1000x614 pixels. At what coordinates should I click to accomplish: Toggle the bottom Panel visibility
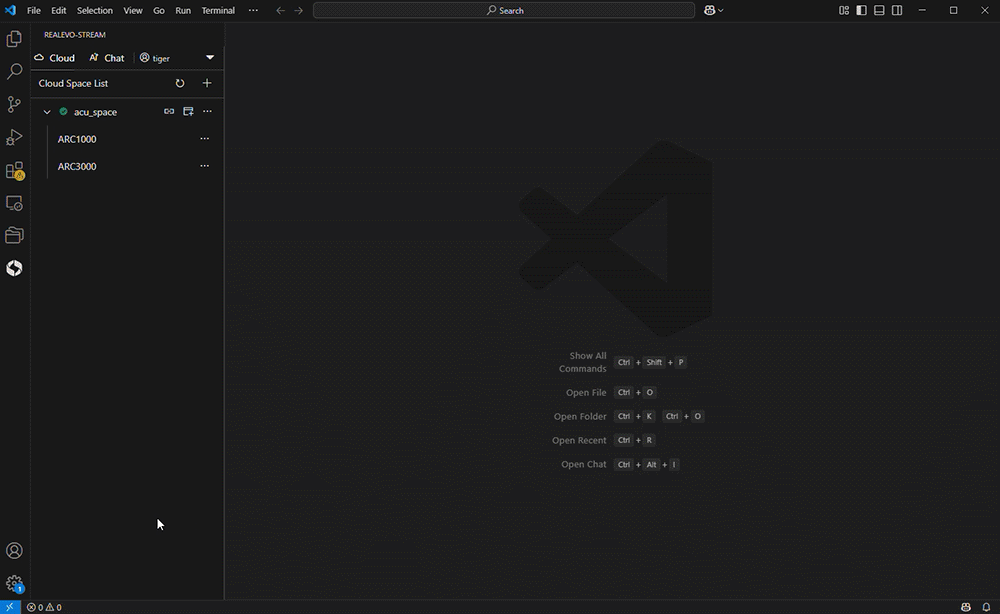click(x=879, y=10)
